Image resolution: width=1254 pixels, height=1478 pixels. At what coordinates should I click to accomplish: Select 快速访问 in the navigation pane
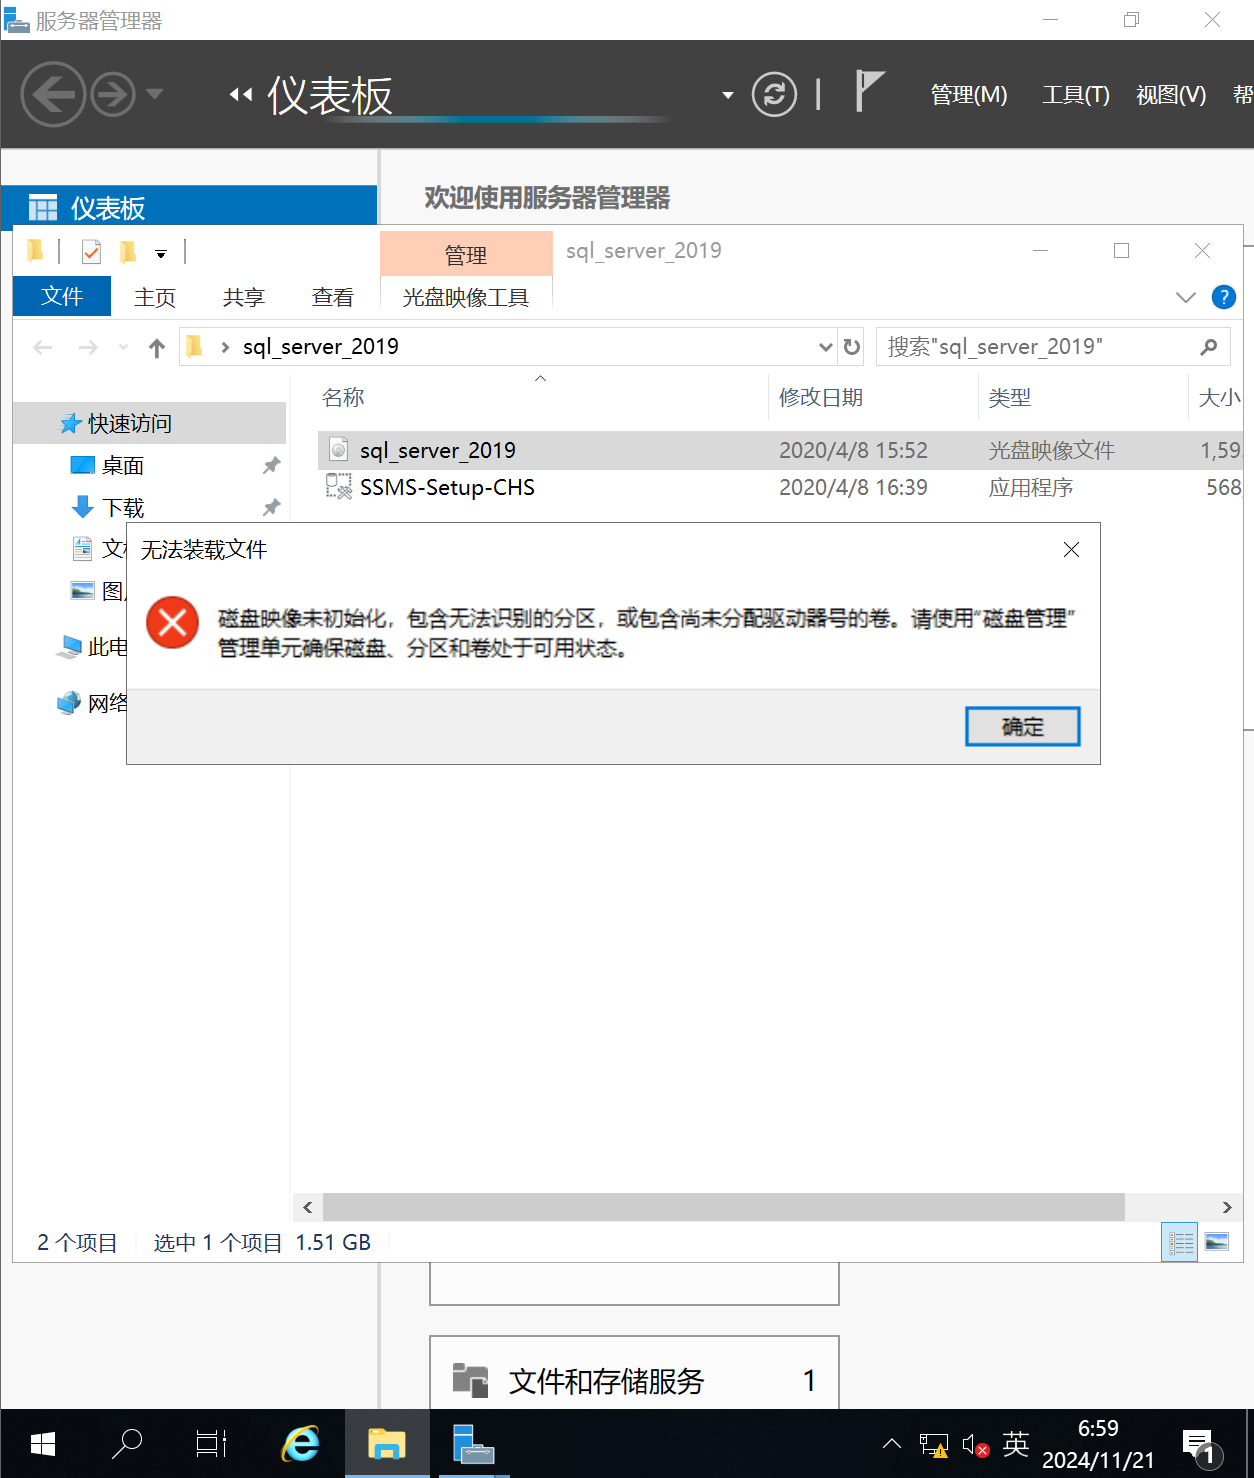150,424
